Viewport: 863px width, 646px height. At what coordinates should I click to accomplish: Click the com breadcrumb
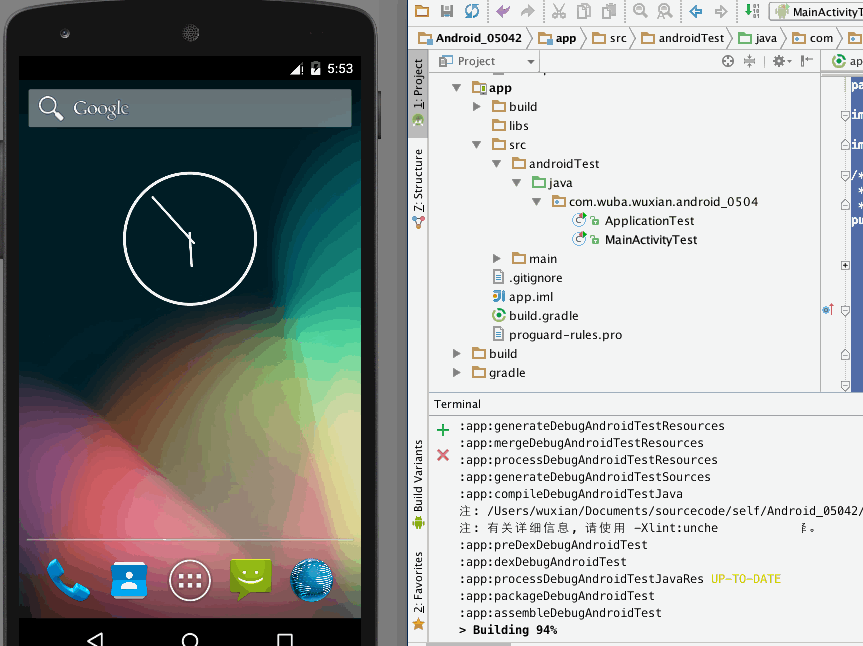[x=812, y=38]
